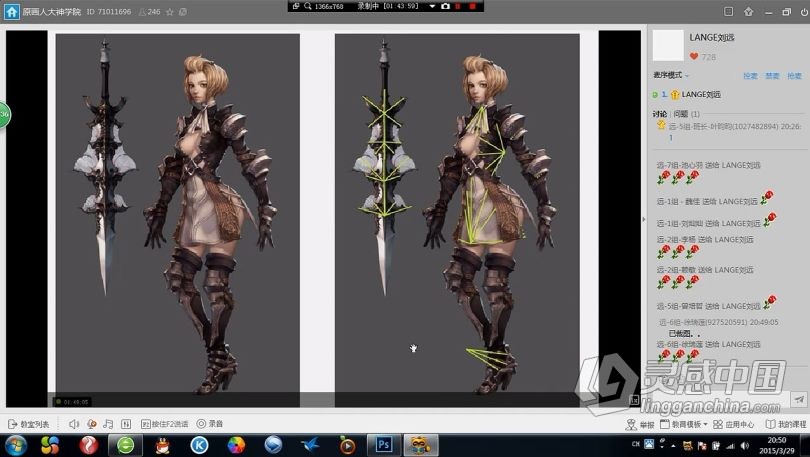Open the blue swirl sphere taskbar icon
The image size is (810, 457).
click(273, 445)
